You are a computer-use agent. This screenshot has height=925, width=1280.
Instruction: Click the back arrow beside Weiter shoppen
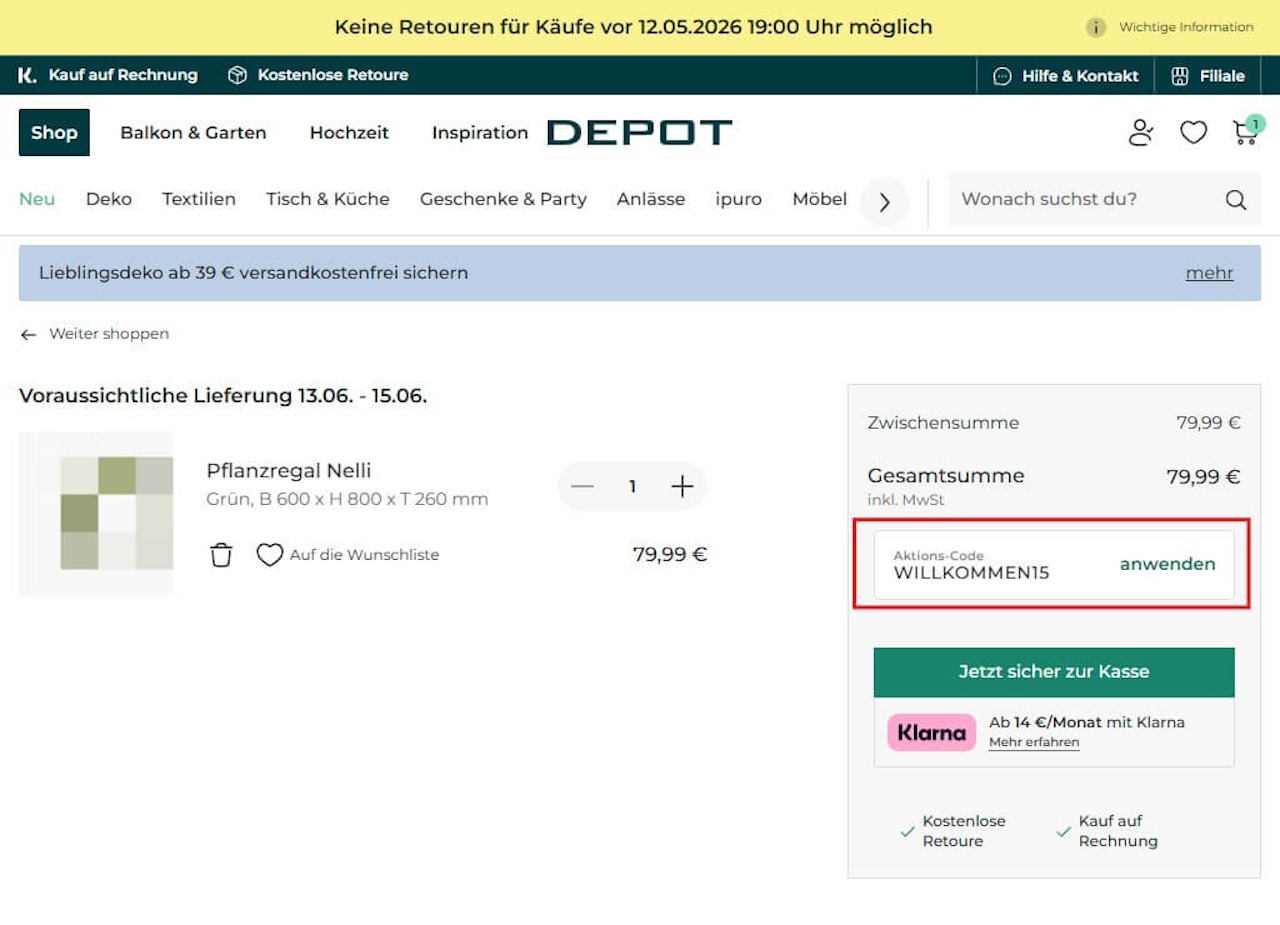click(28, 334)
